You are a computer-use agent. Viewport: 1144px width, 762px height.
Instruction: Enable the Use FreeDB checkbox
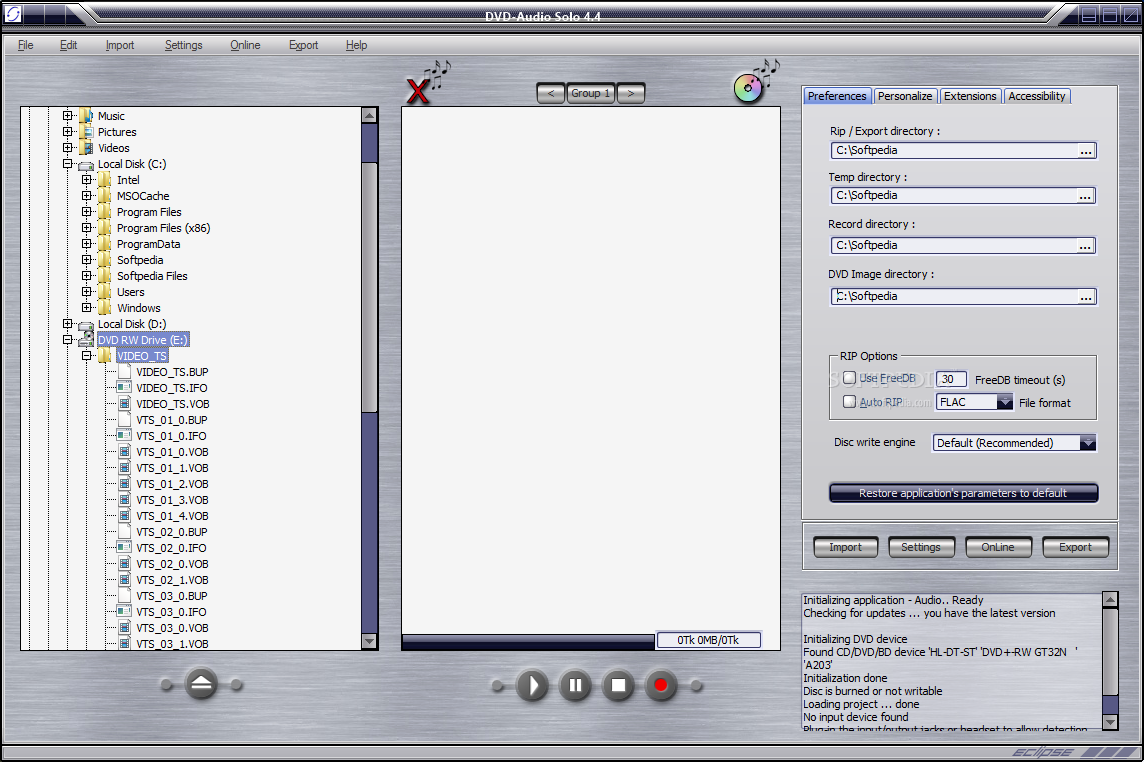tap(849, 378)
